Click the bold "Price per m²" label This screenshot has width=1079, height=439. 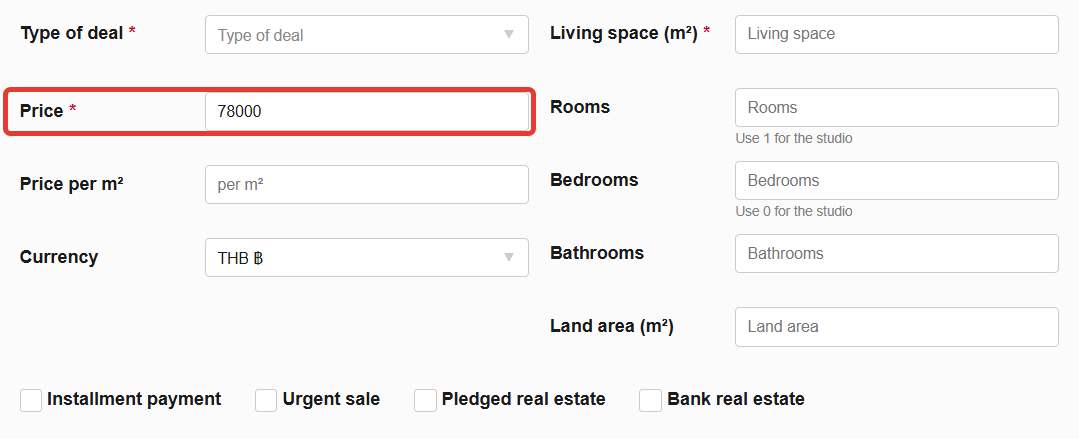coord(72,184)
